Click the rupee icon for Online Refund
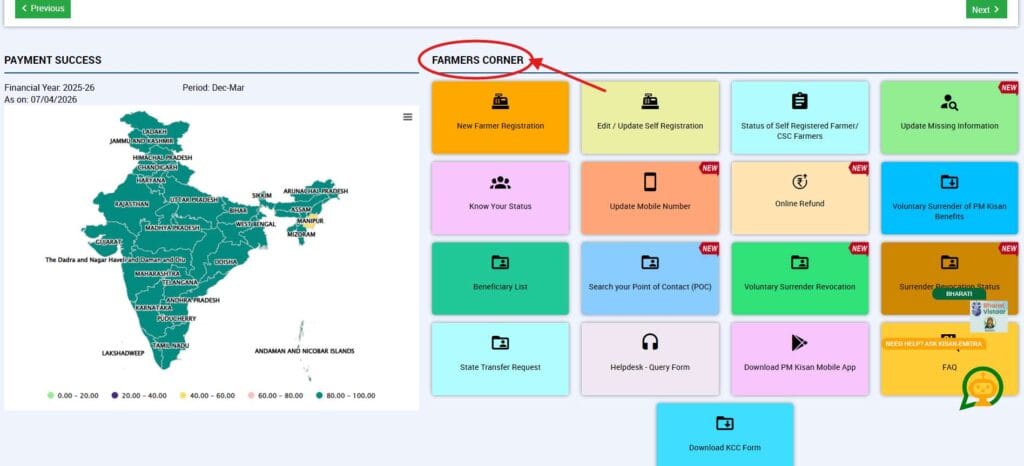The image size is (1024, 466). pos(799,181)
